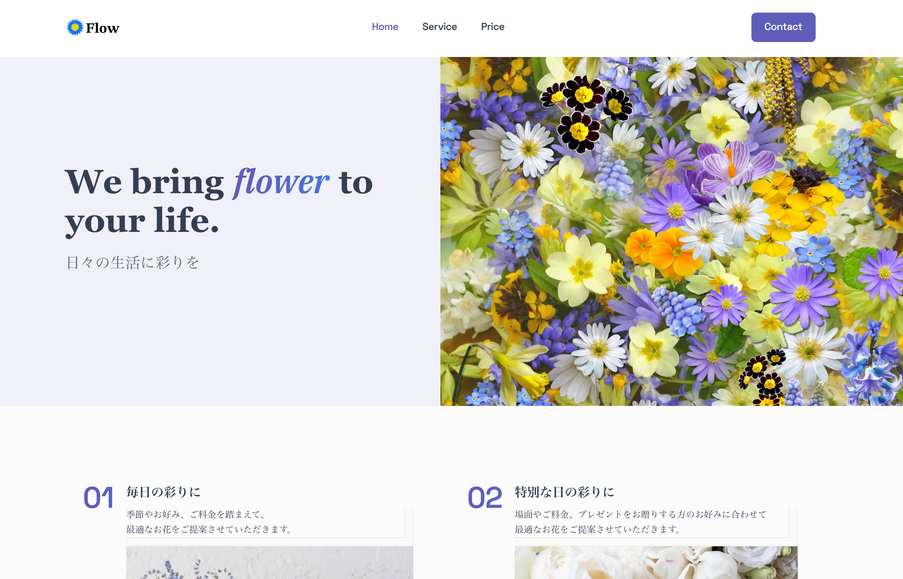Click the colorful flowers hero image
Viewport: 903px width, 579px height.
click(671, 231)
